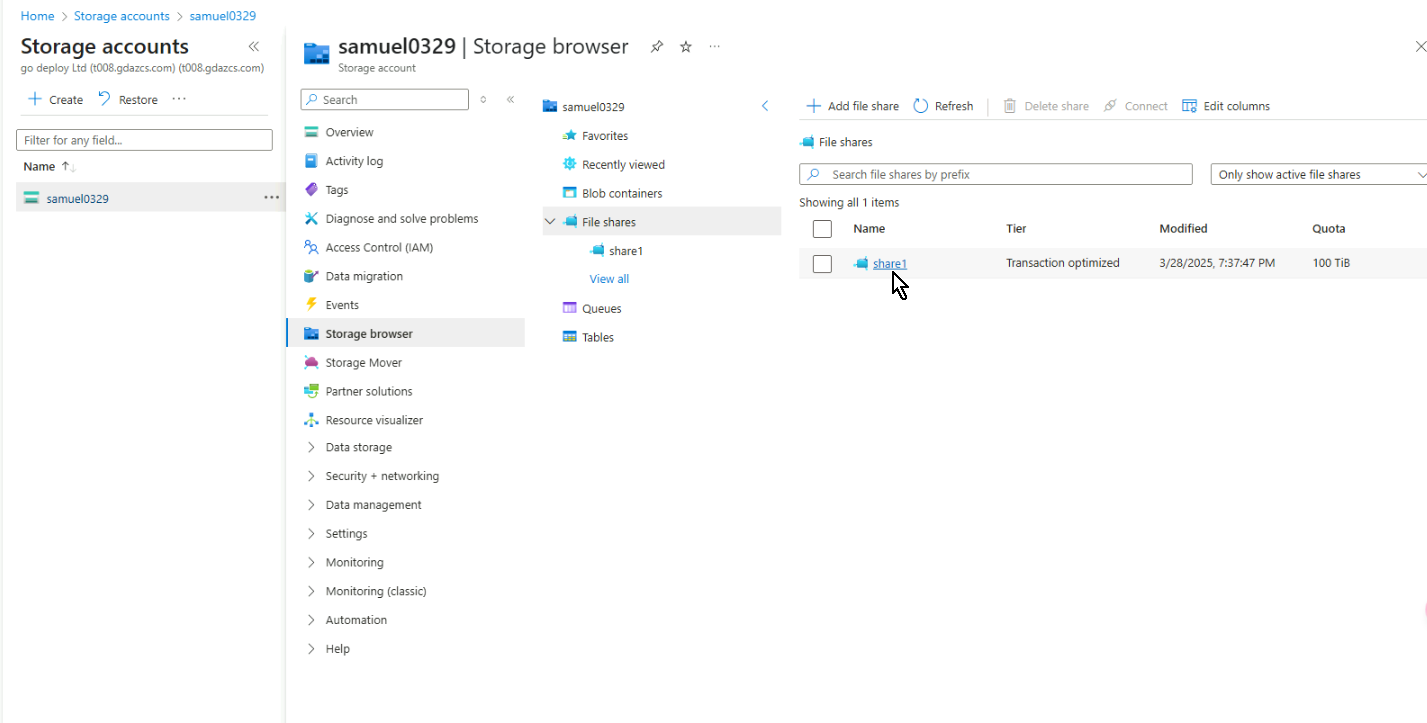Open the active file shares filter dropdown

tap(1320, 175)
